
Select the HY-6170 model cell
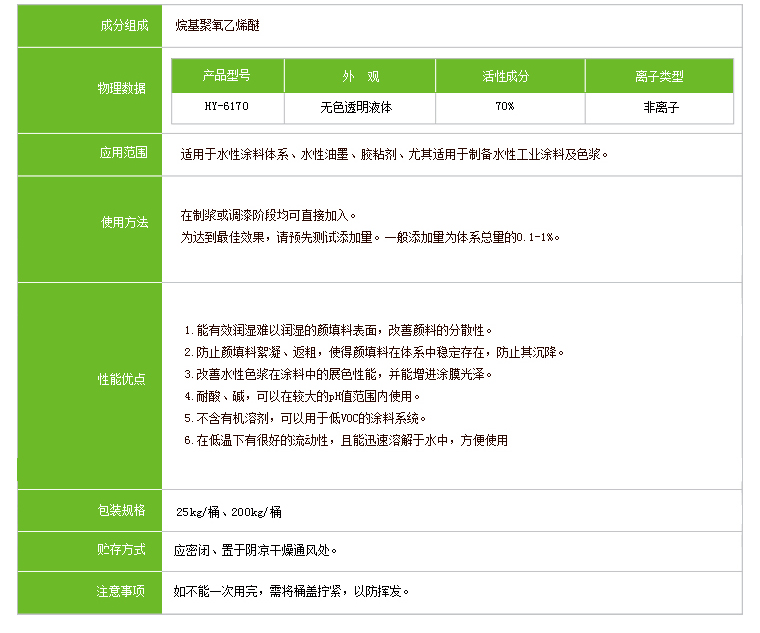227,106
